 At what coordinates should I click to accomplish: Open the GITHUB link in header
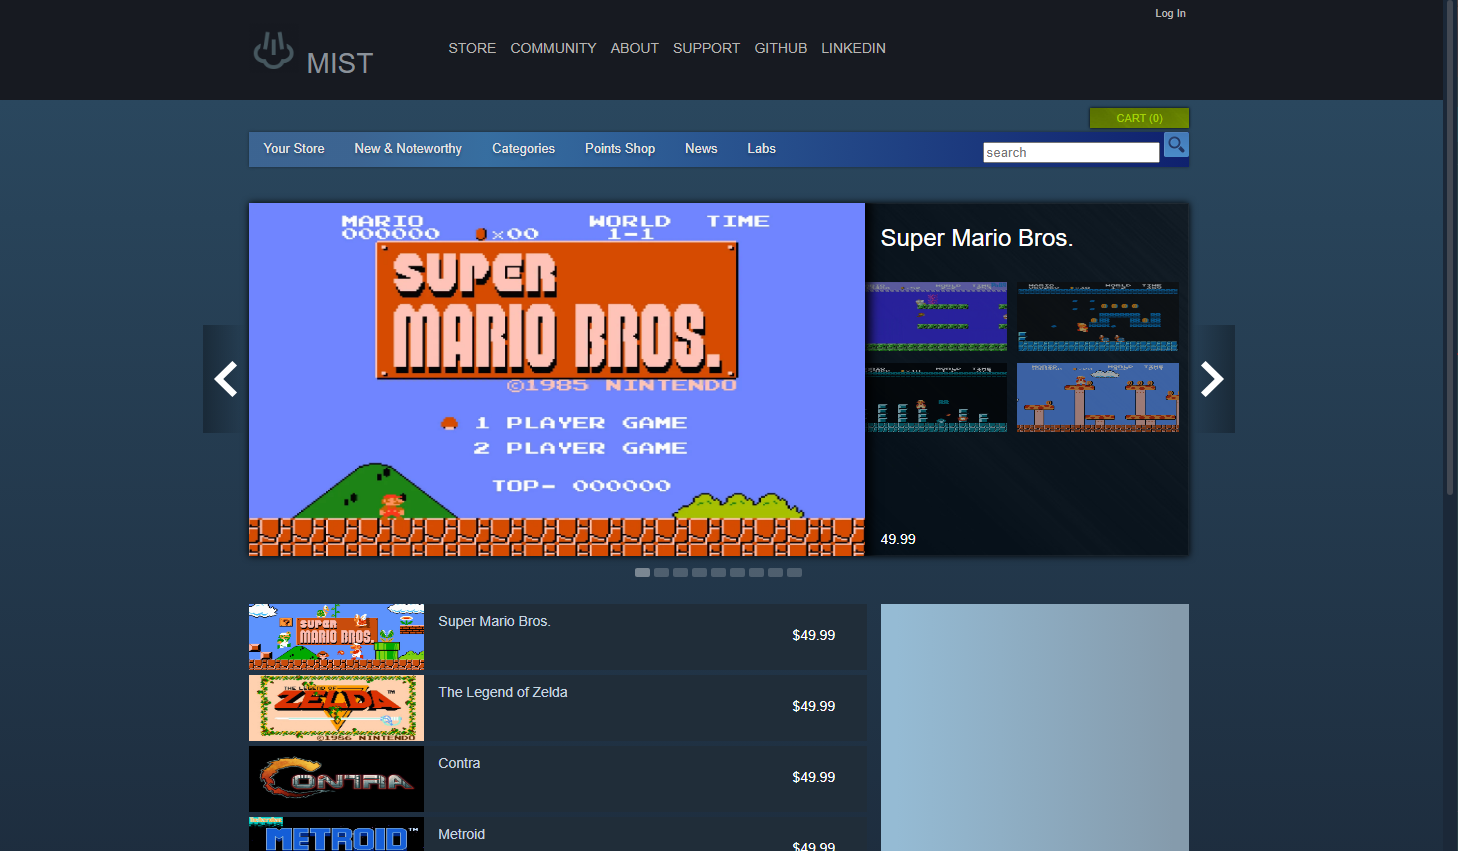click(780, 48)
